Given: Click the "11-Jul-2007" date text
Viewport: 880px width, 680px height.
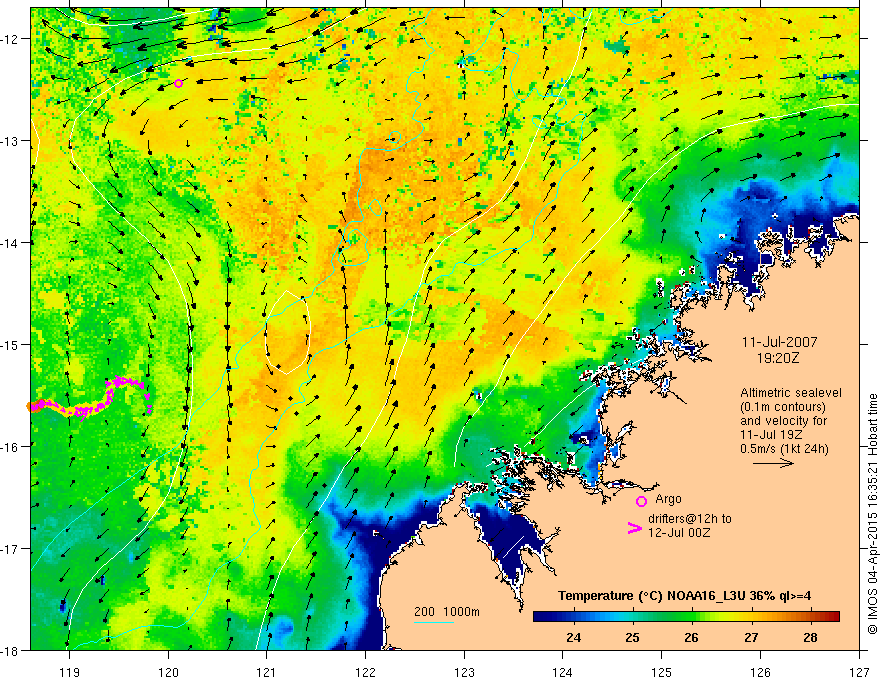Looking at the screenshot, I should (x=780, y=342).
